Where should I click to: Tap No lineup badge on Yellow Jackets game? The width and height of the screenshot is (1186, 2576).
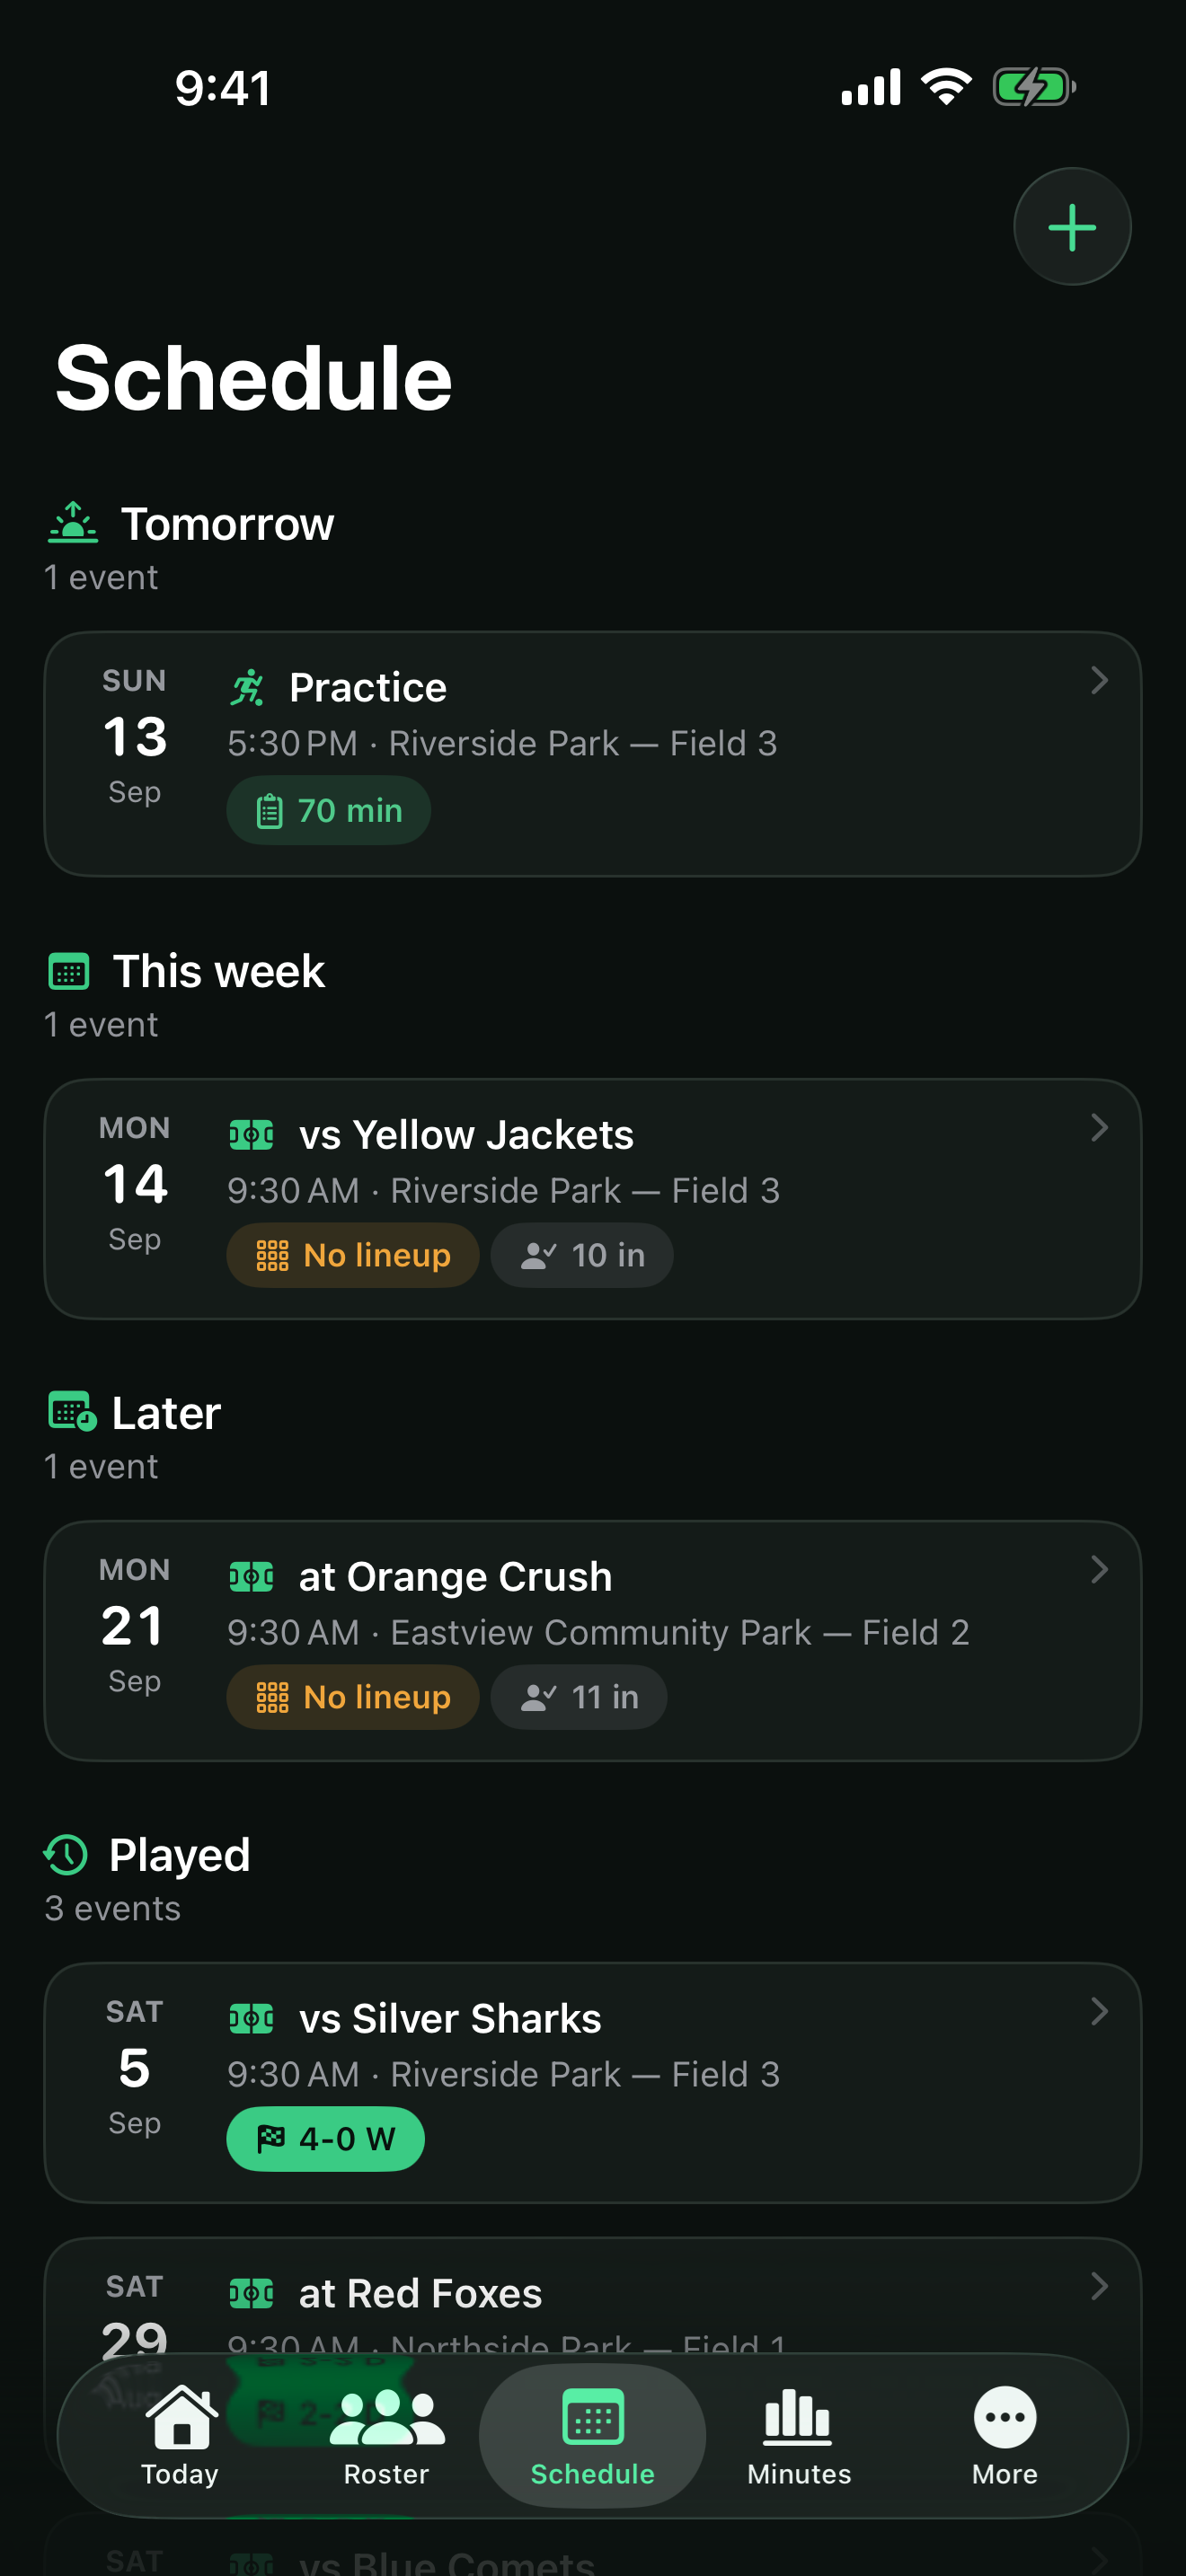pos(353,1255)
